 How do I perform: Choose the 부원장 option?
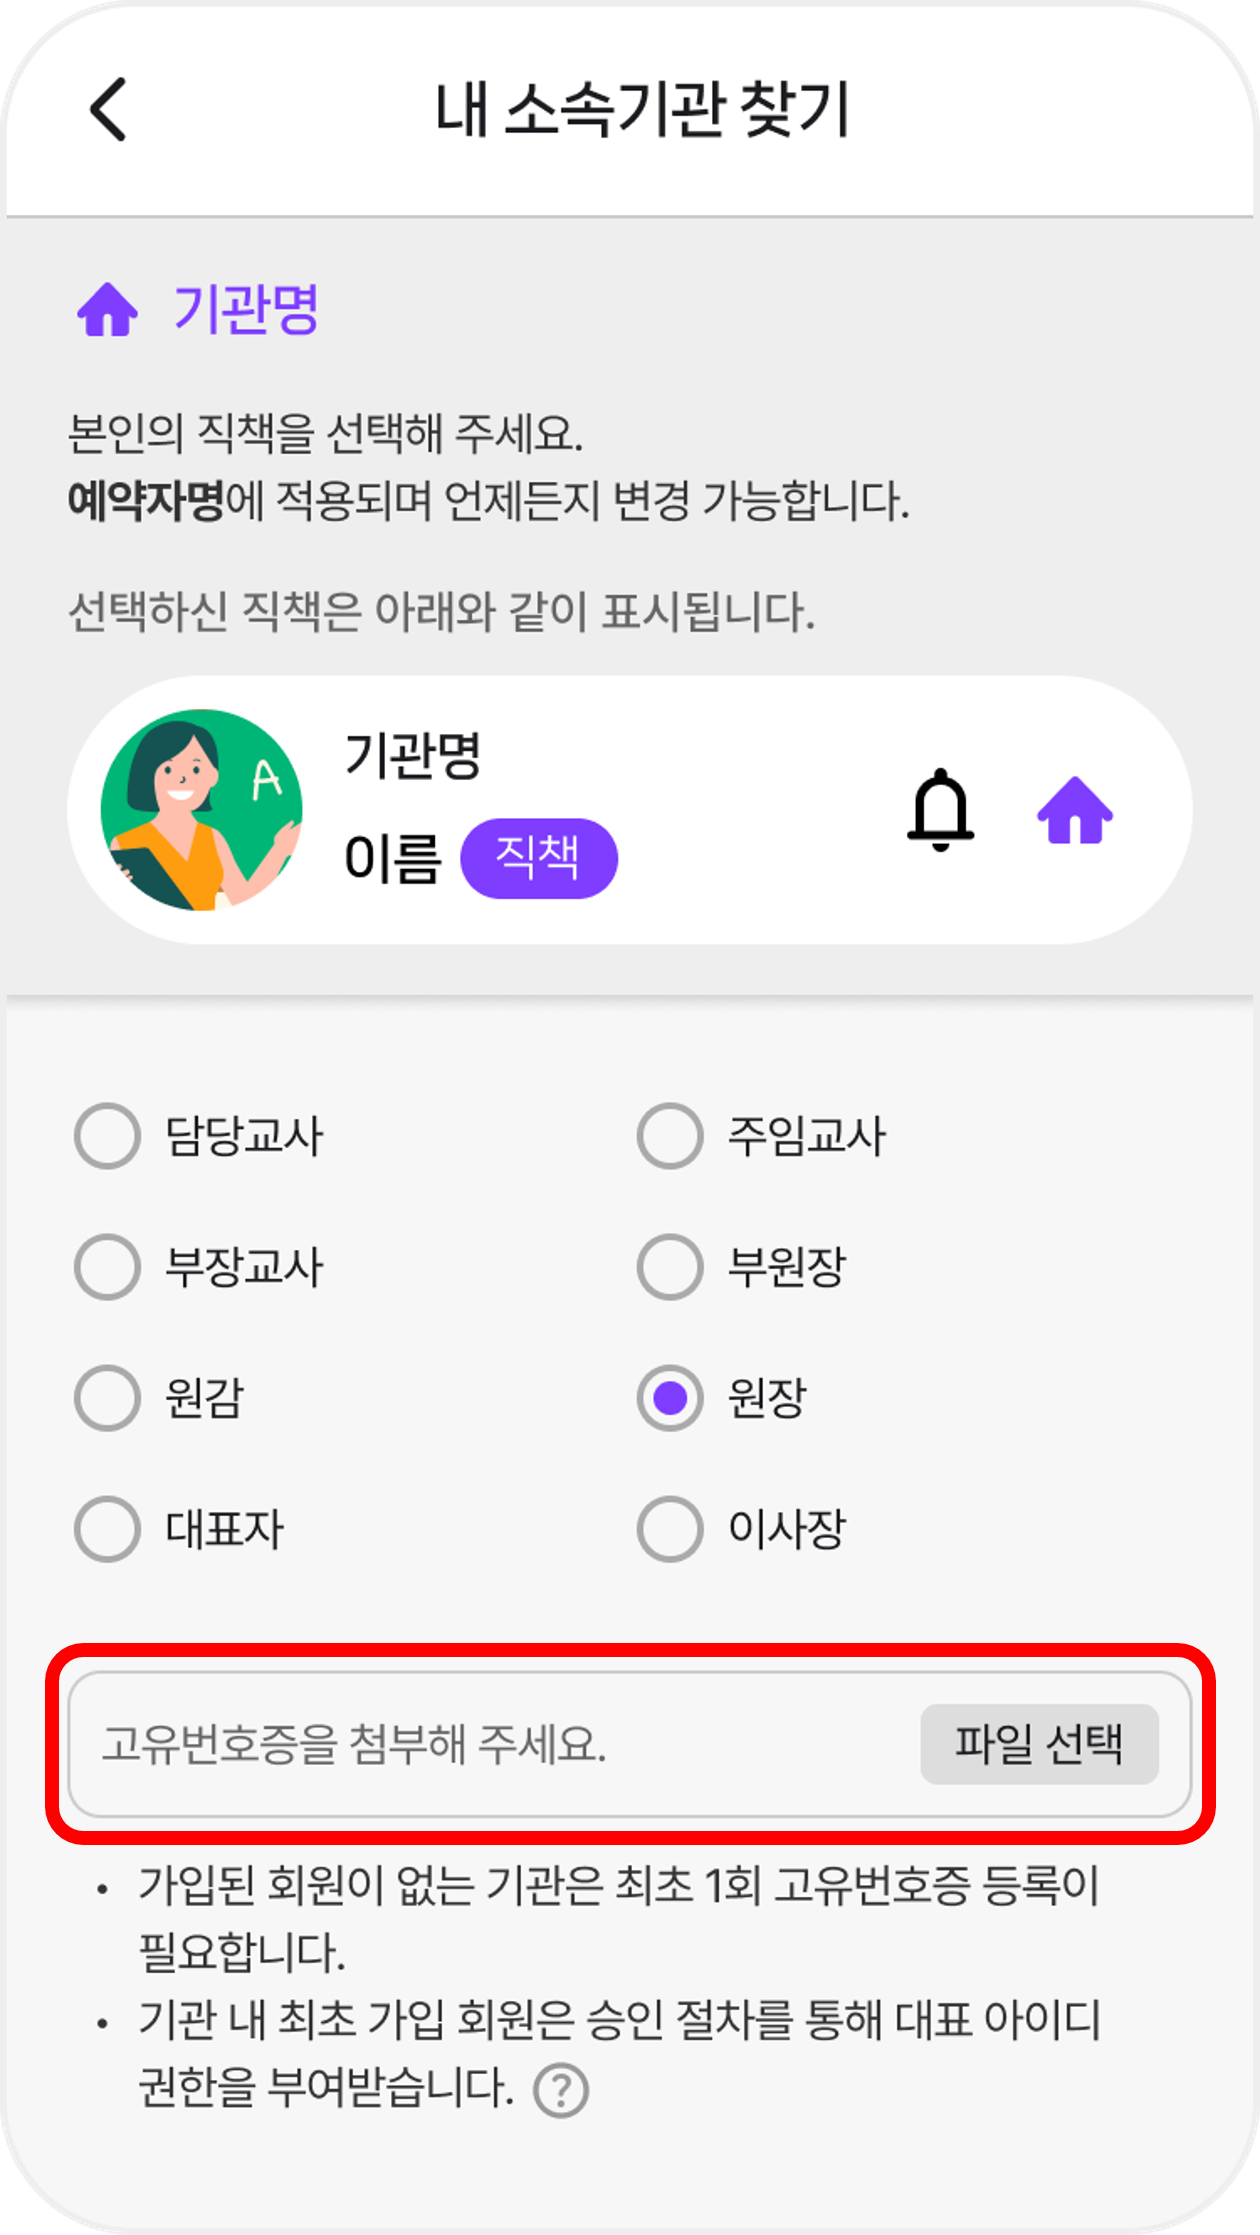pos(670,1267)
